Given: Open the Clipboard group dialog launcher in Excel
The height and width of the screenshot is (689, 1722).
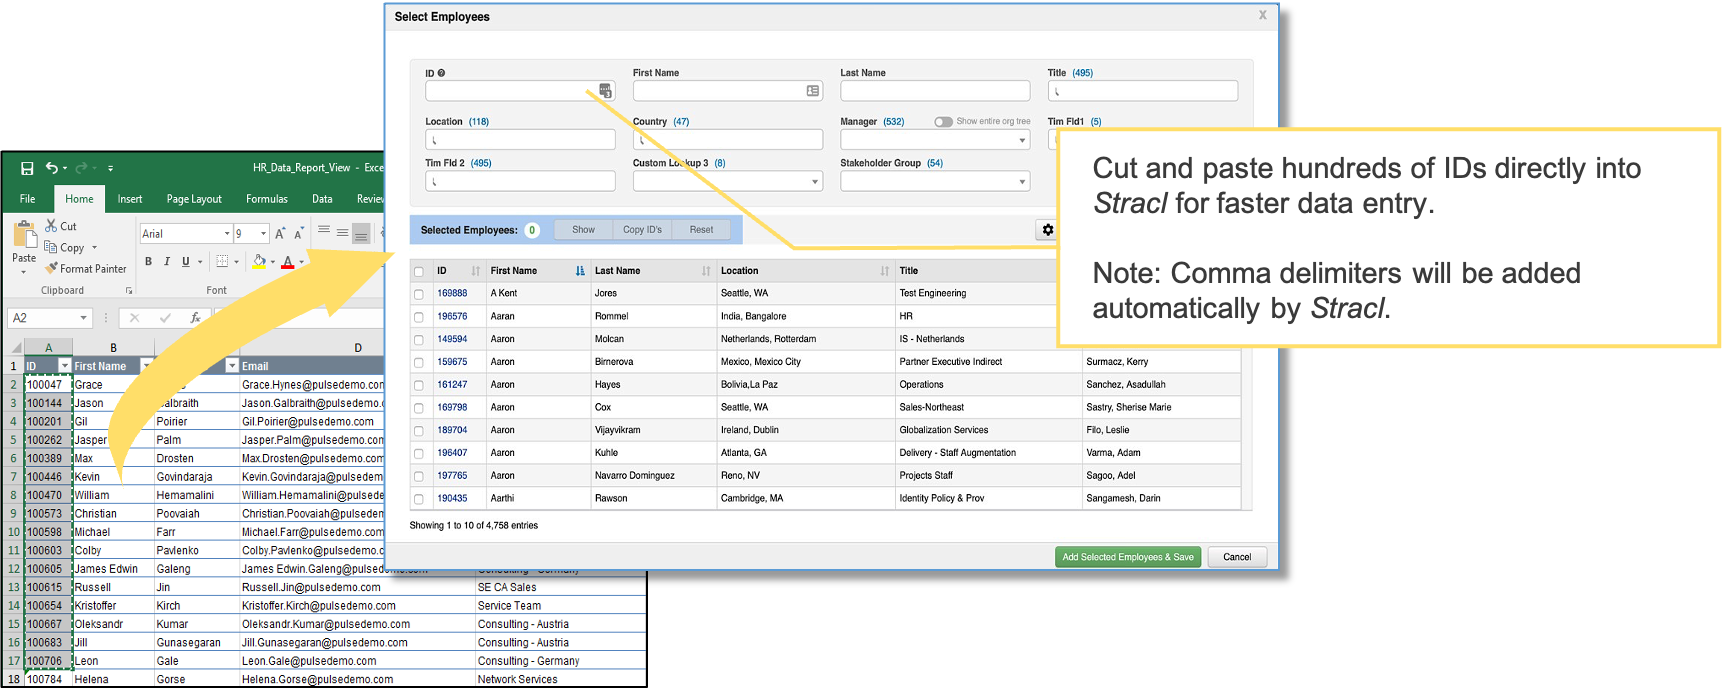Looking at the screenshot, I should (129, 291).
